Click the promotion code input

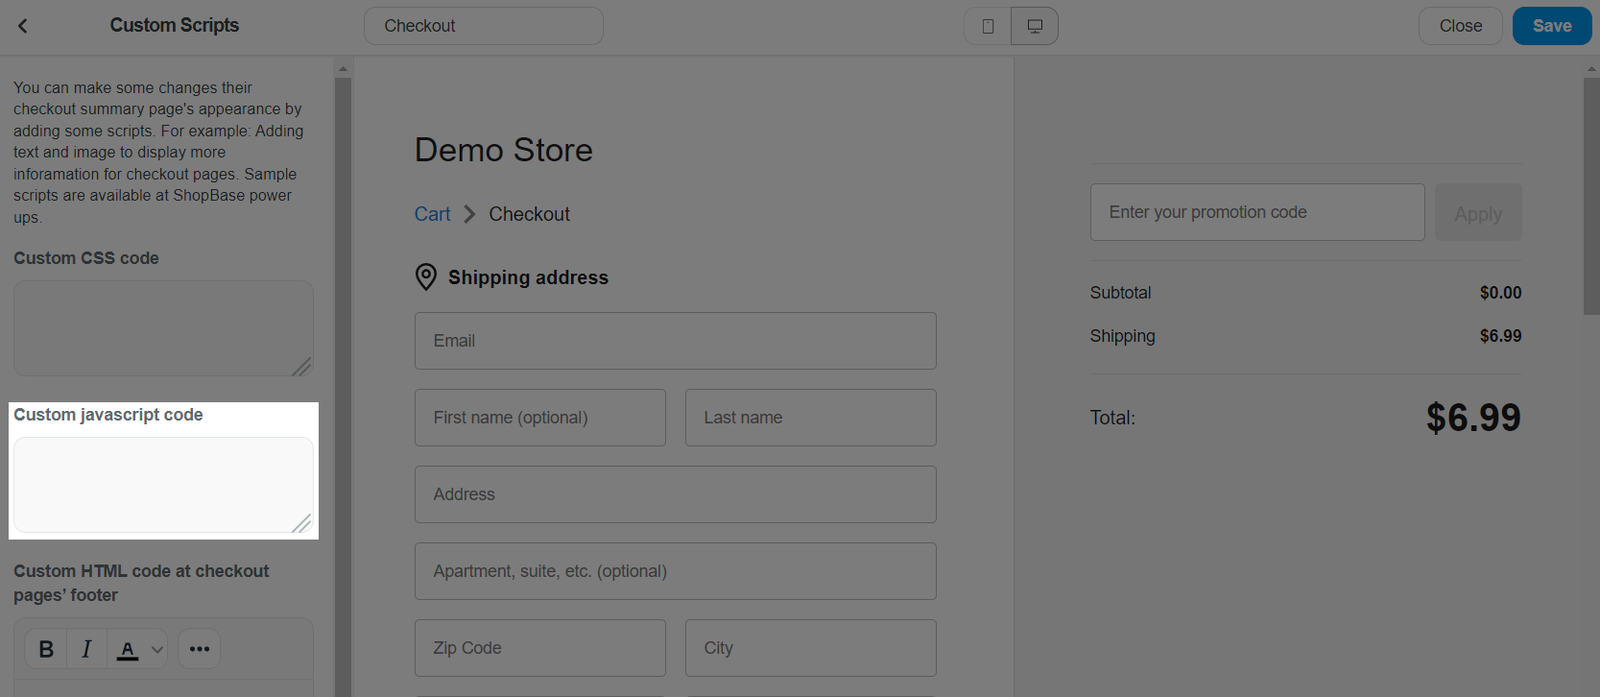1257,212
